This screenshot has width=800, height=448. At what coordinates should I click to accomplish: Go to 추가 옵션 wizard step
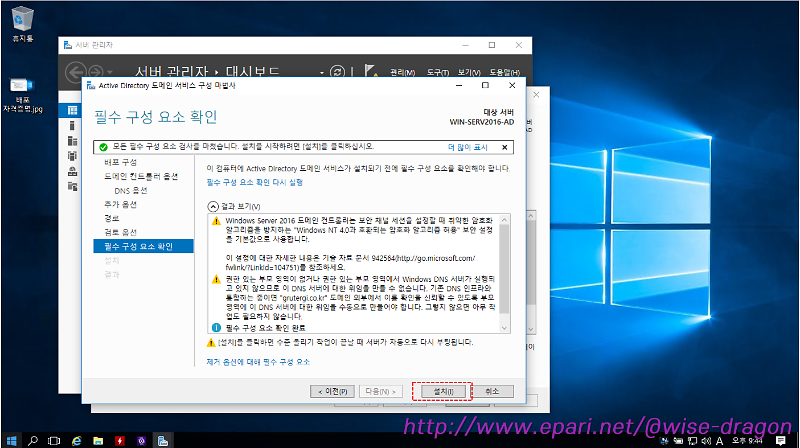(120, 205)
